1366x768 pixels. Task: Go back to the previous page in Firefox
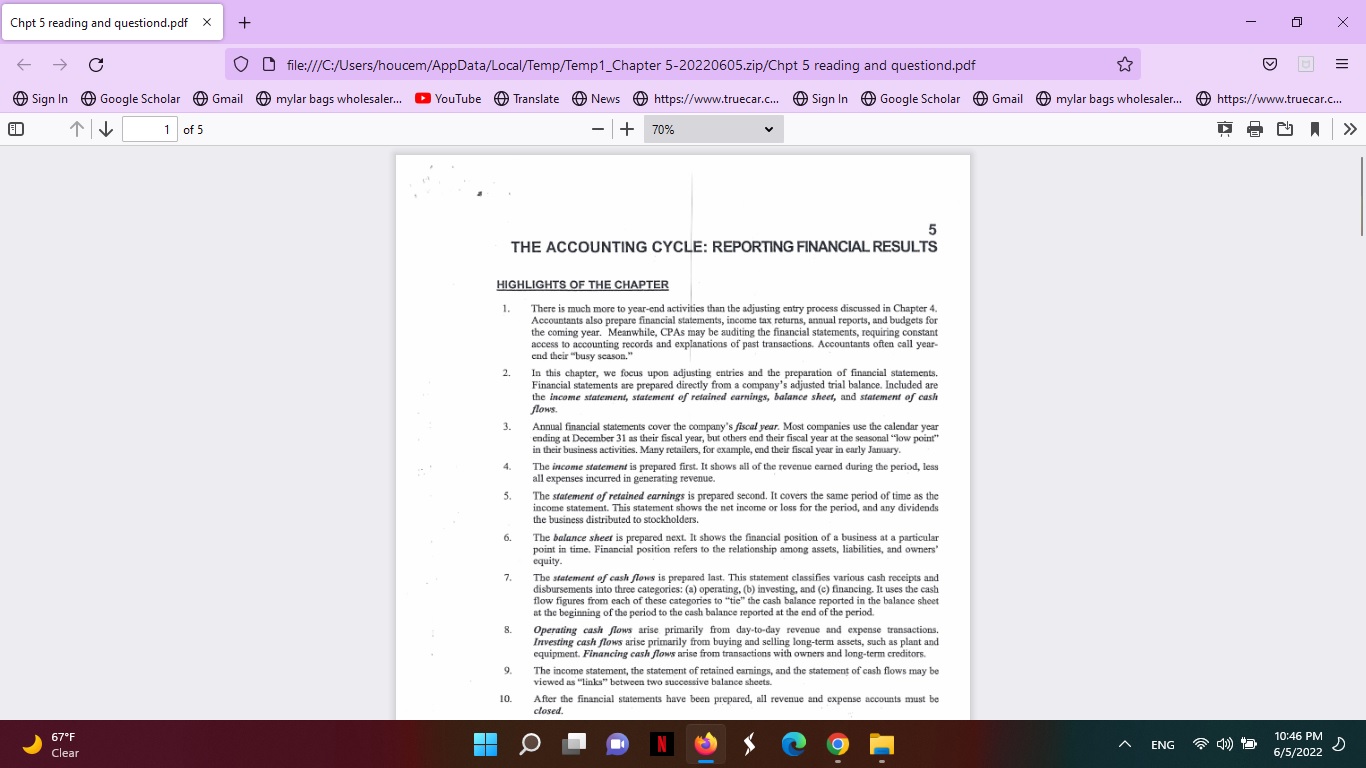point(24,65)
